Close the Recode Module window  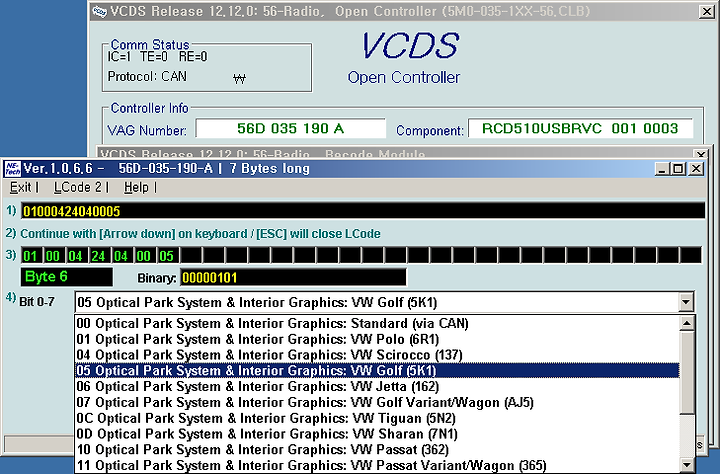point(701,154)
